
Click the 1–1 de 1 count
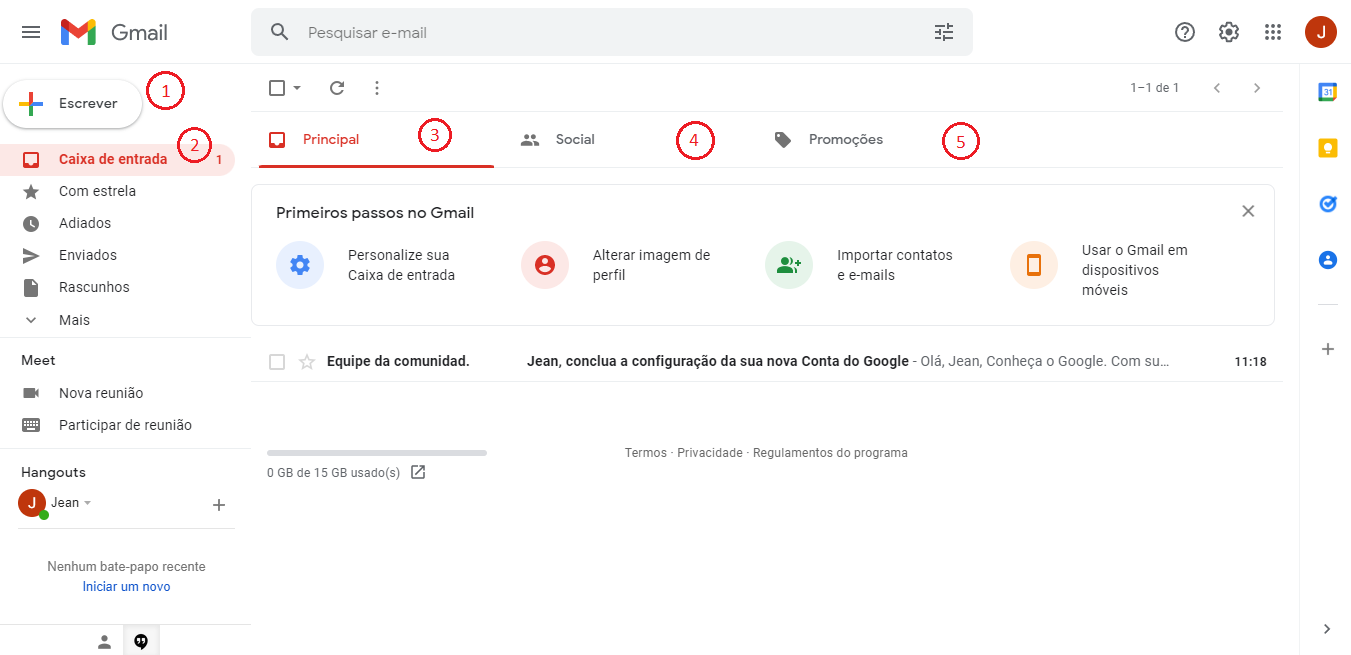(x=1155, y=88)
